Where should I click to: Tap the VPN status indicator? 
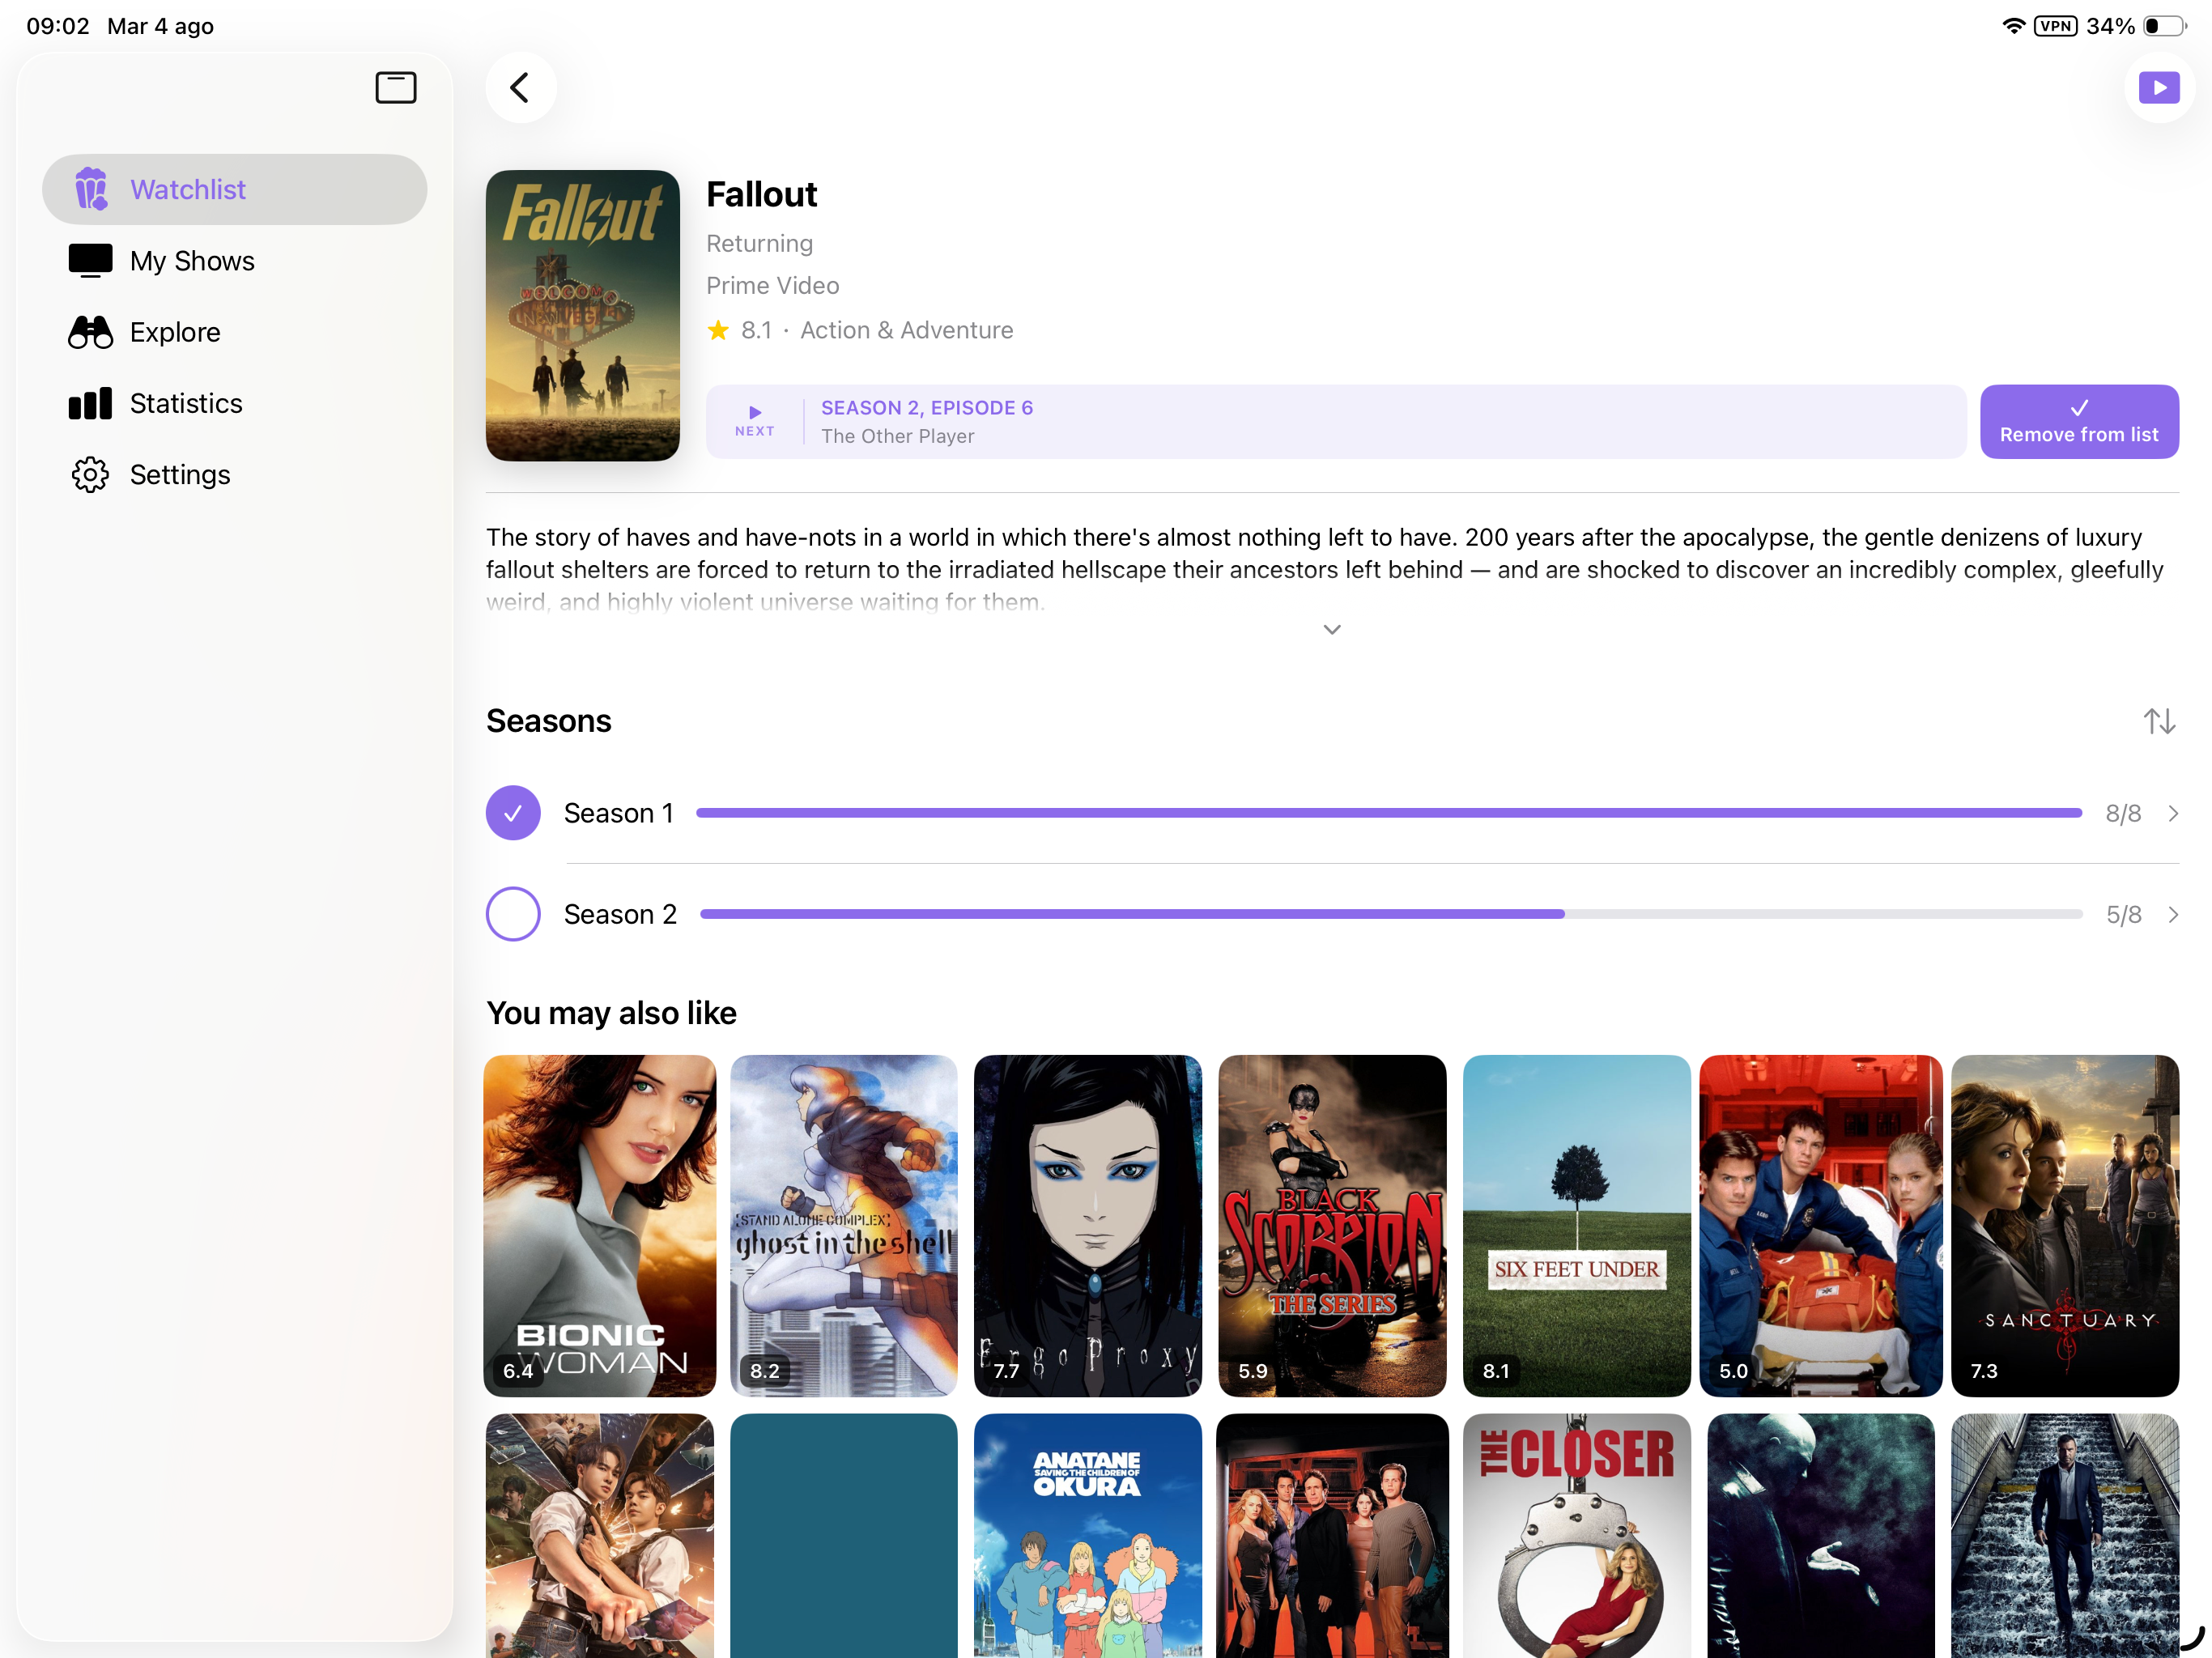(2056, 26)
